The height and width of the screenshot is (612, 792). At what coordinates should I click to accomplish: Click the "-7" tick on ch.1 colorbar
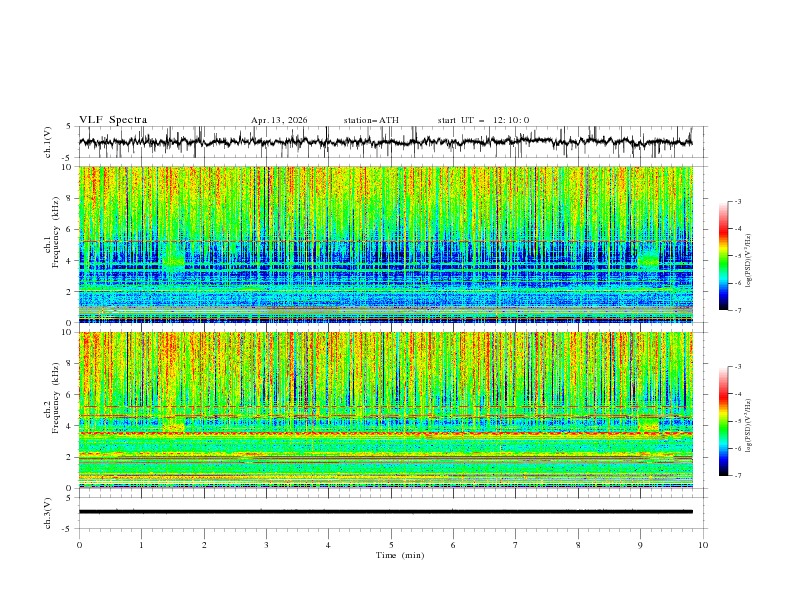pos(737,310)
